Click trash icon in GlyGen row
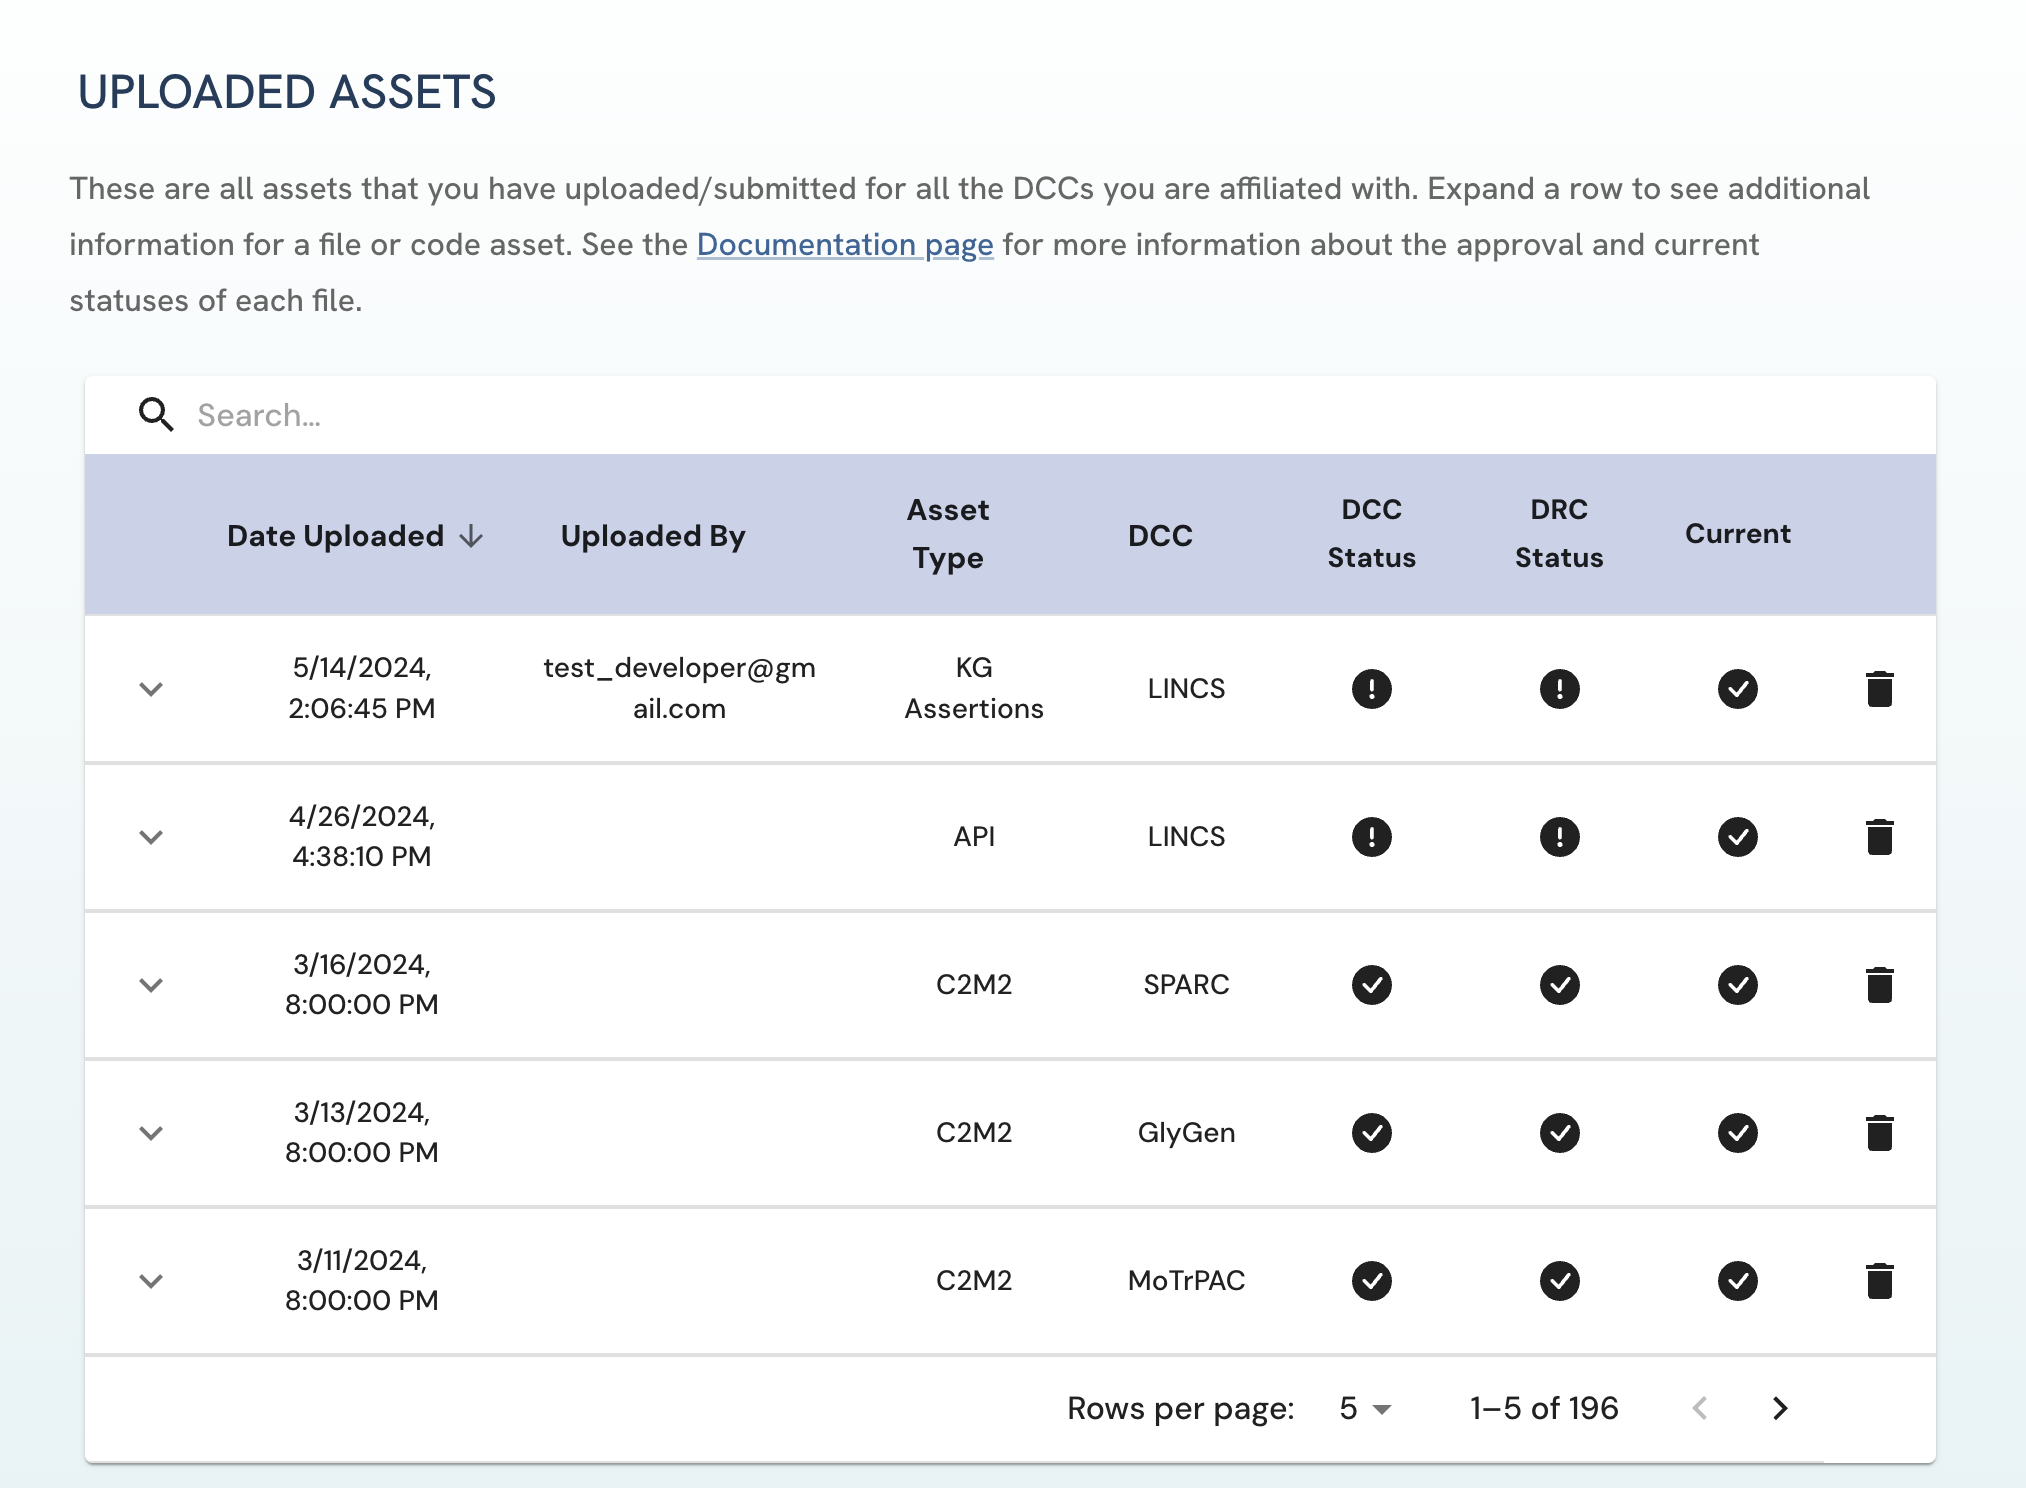The height and width of the screenshot is (1488, 2026). pos(1879,1133)
